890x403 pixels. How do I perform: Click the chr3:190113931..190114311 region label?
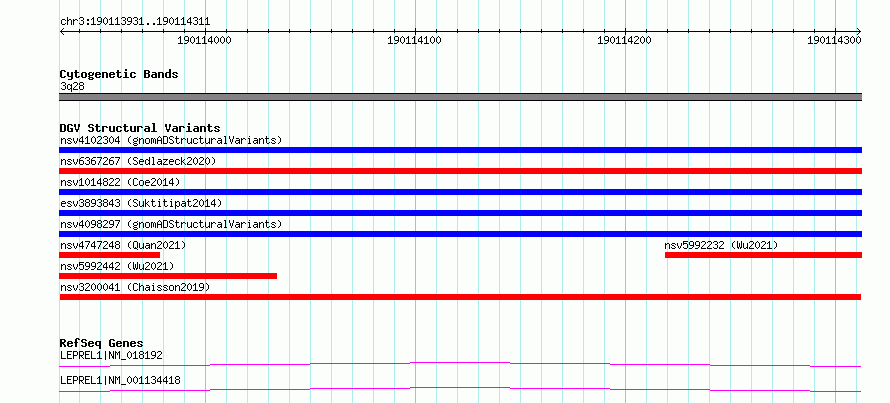[135, 22]
